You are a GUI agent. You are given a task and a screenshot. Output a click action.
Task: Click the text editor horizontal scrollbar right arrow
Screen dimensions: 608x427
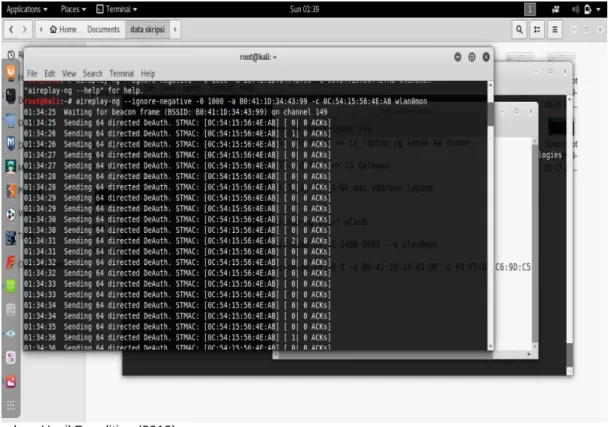coord(529,354)
